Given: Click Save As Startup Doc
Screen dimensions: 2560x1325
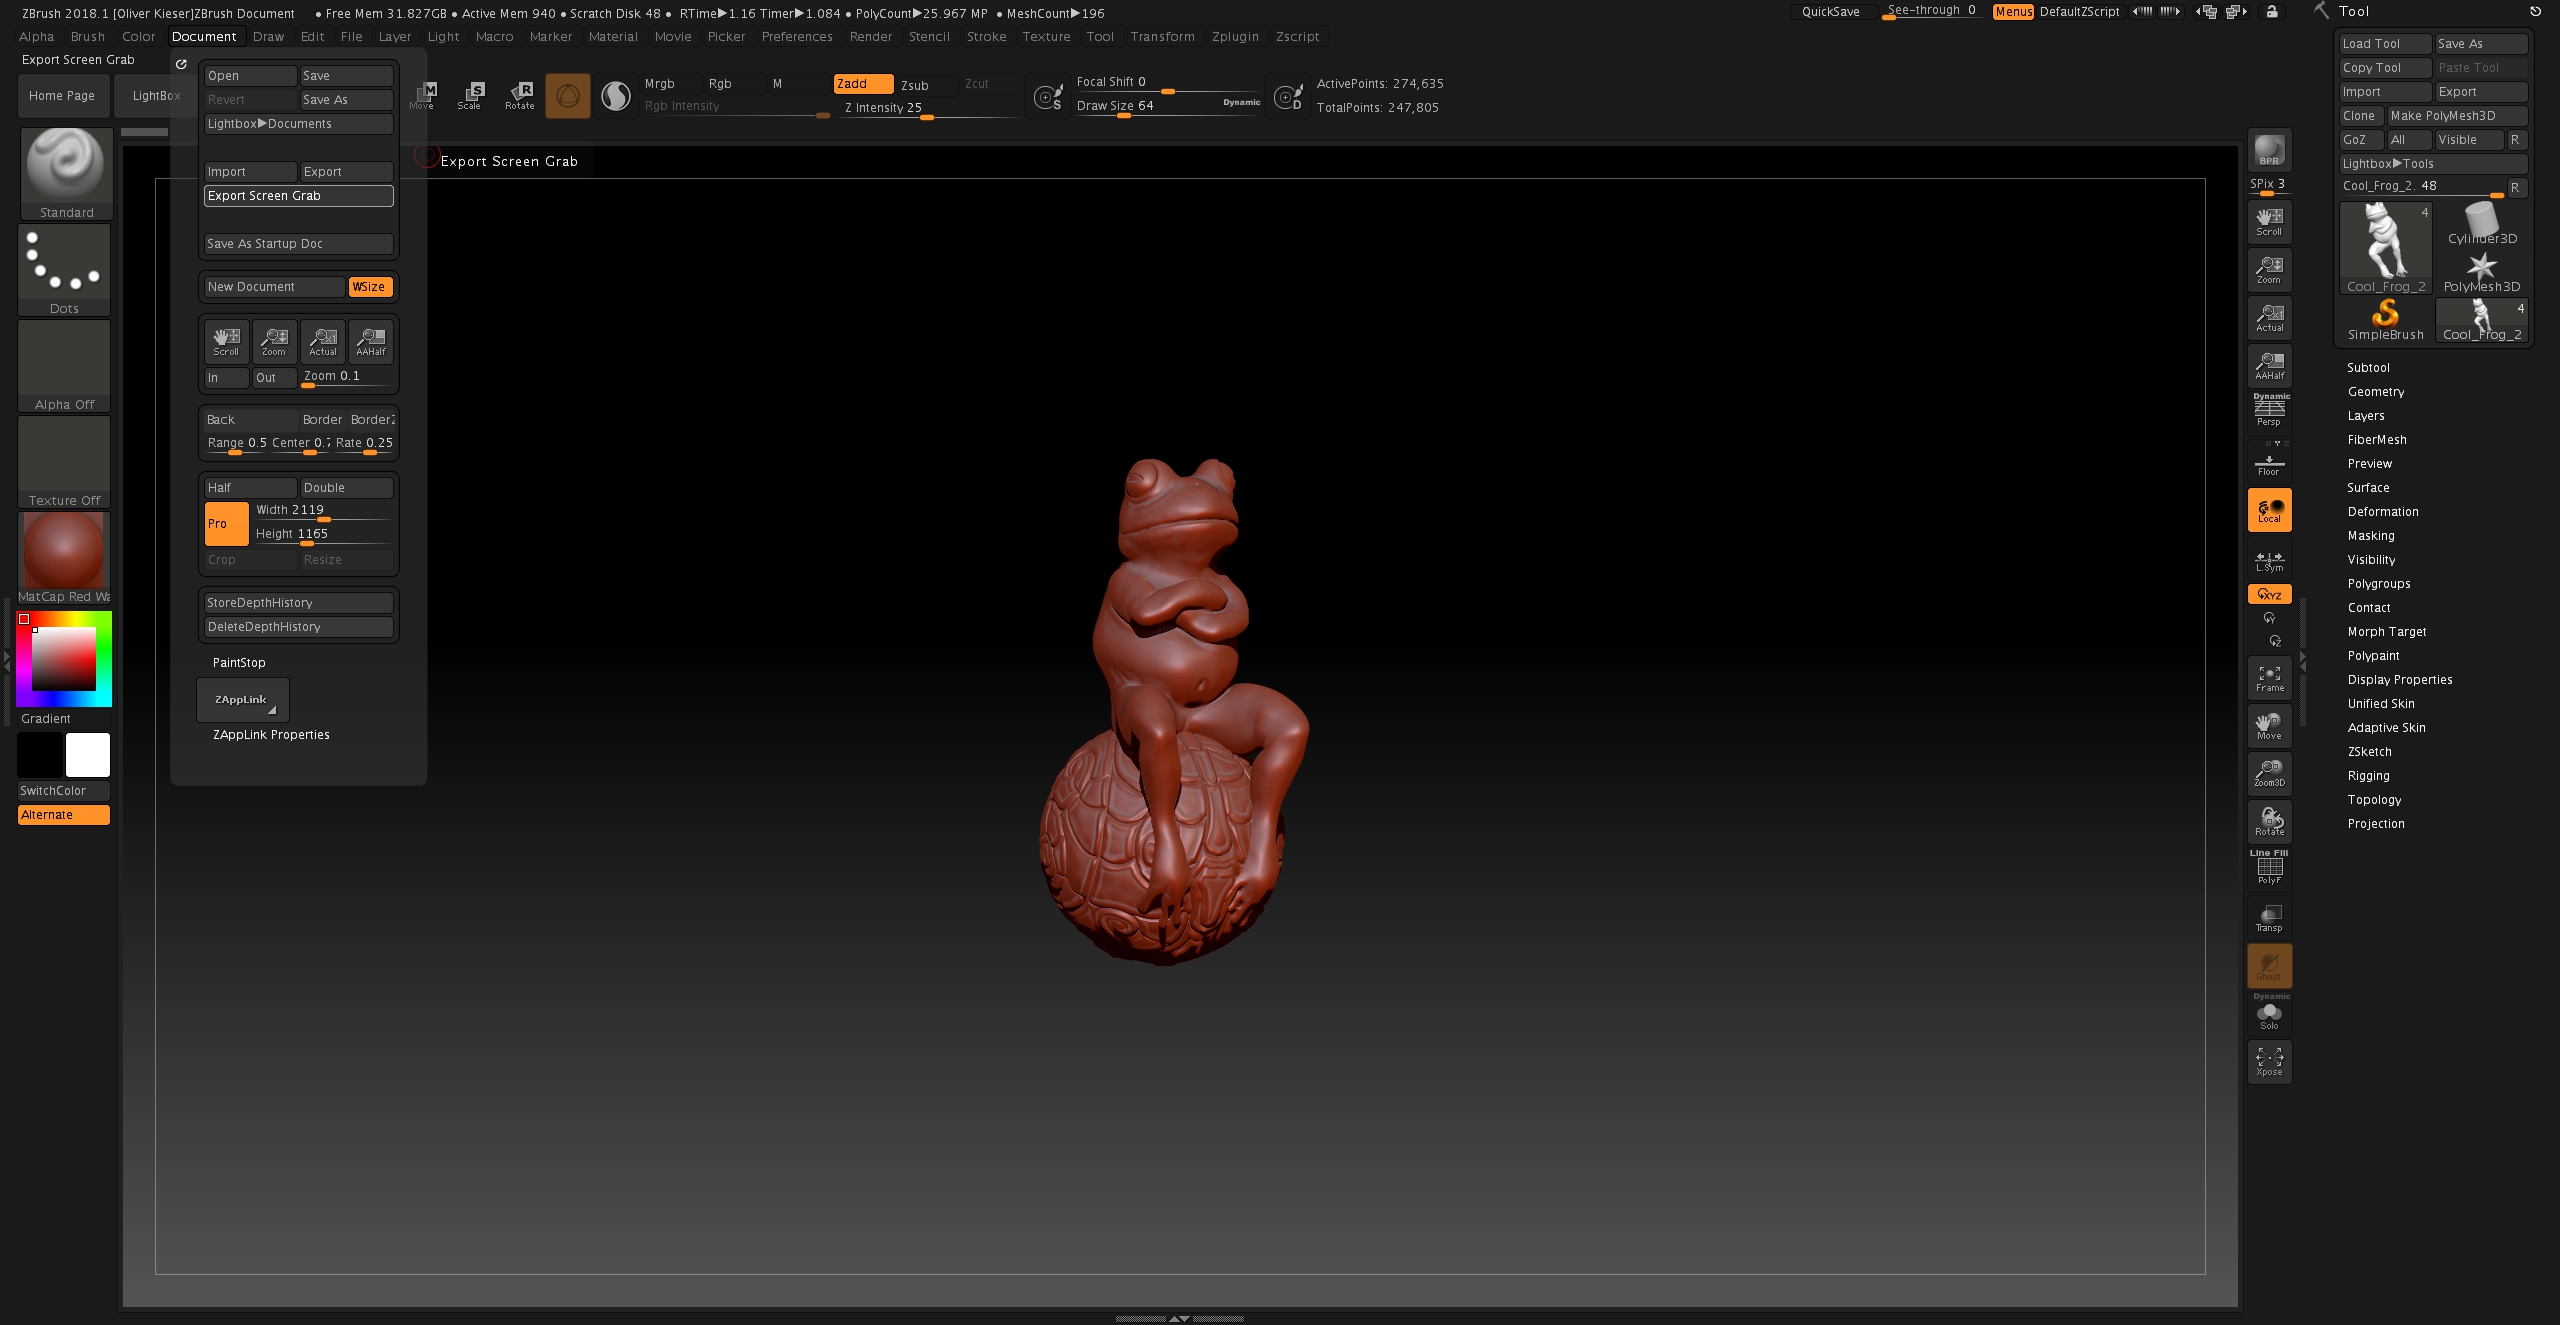Looking at the screenshot, I should pos(298,244).
